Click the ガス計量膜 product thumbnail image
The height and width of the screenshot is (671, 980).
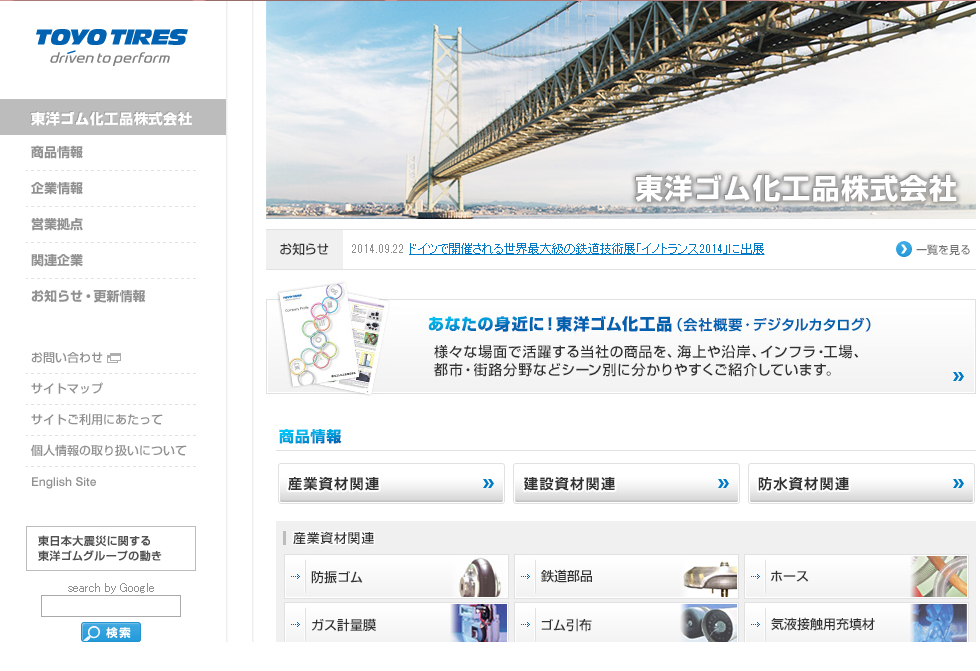pos(479,623)
